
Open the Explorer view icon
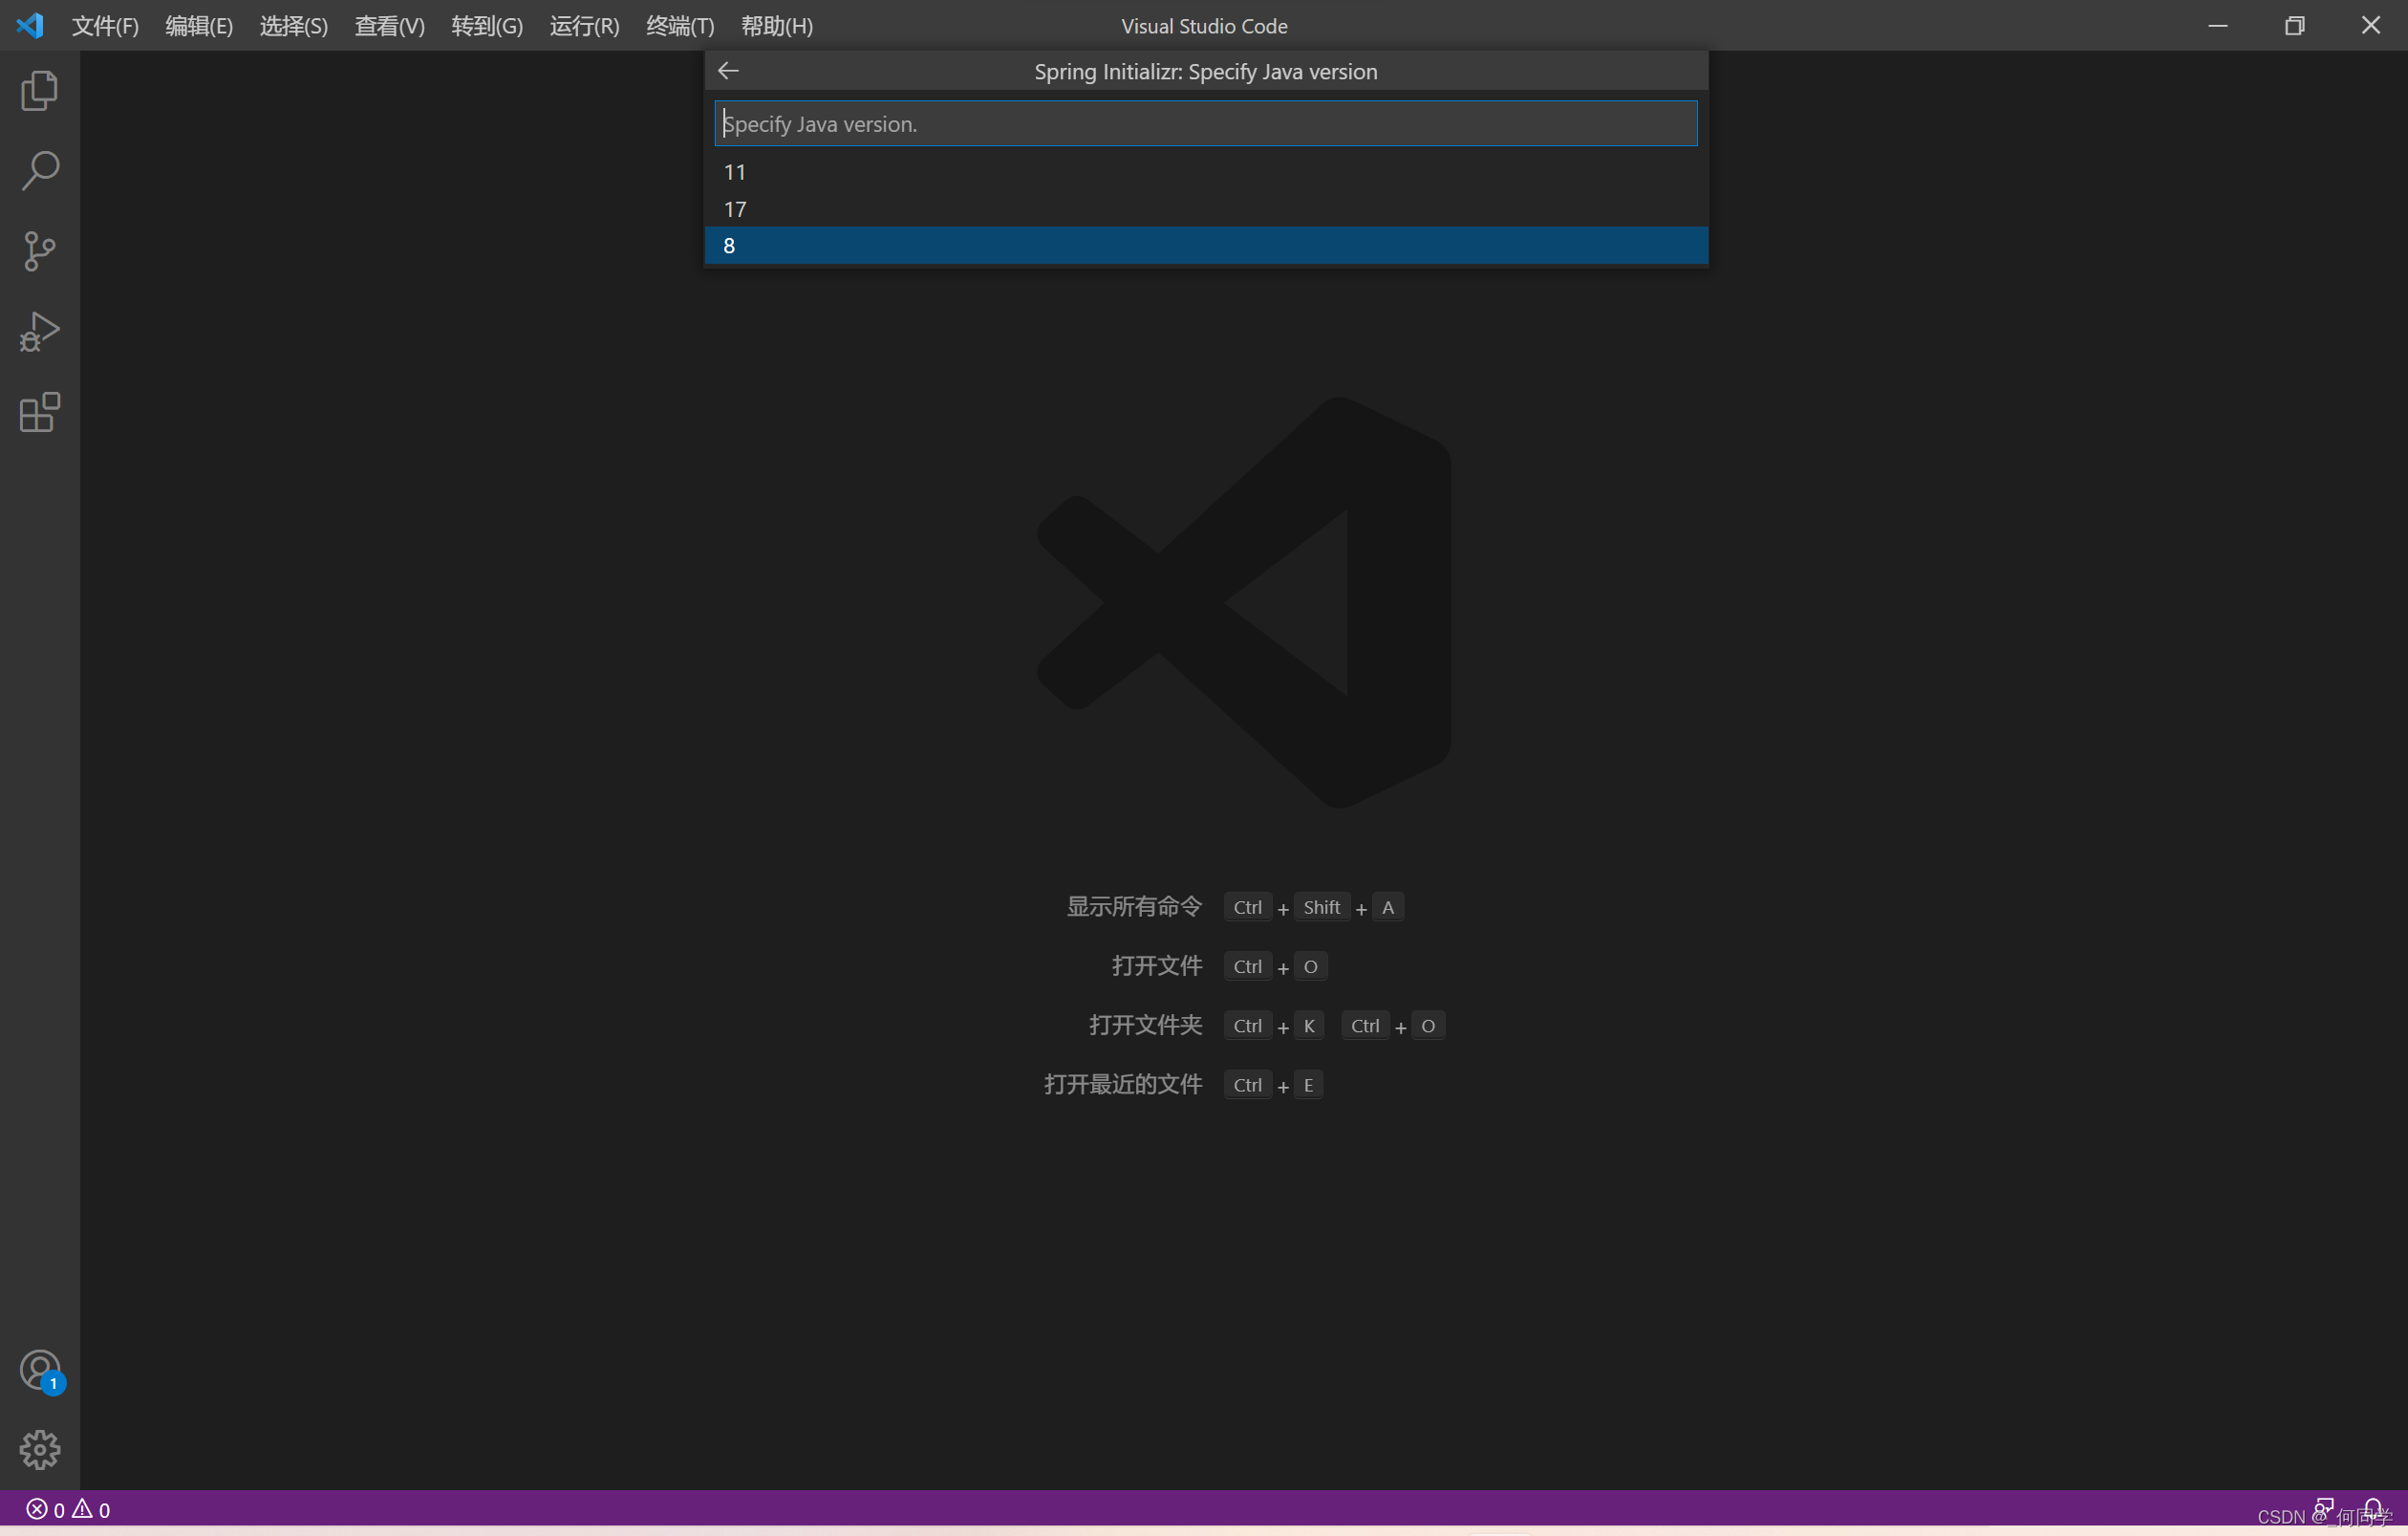point(39,91)
